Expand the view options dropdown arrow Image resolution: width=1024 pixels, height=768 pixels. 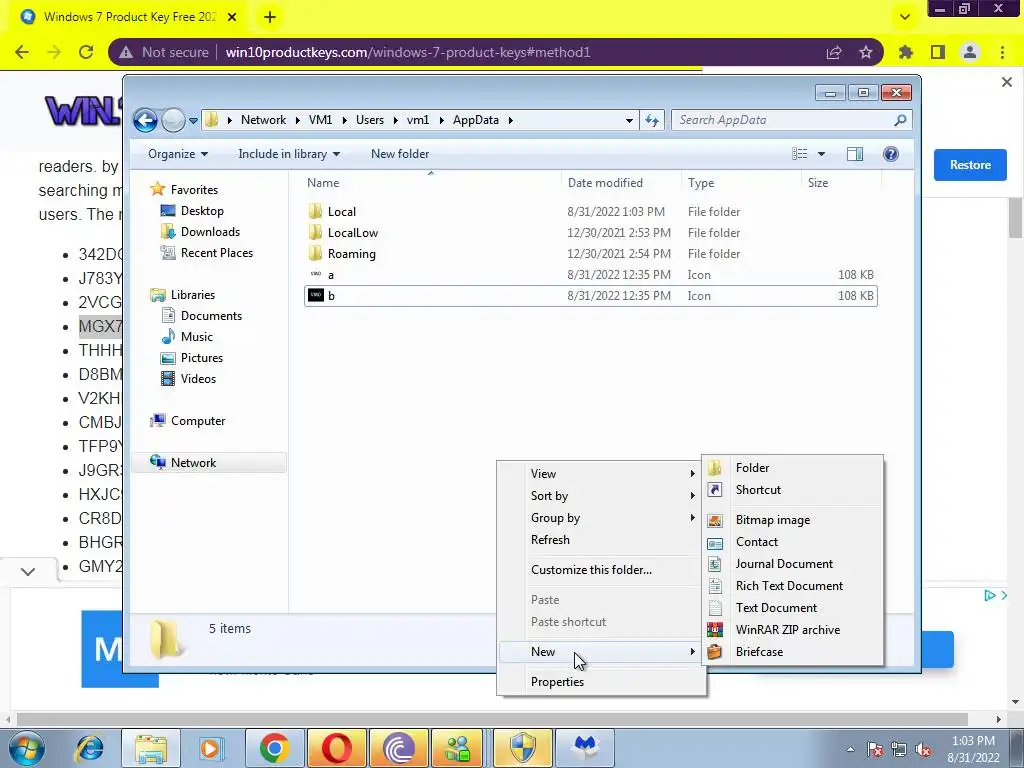coord(821,154)
